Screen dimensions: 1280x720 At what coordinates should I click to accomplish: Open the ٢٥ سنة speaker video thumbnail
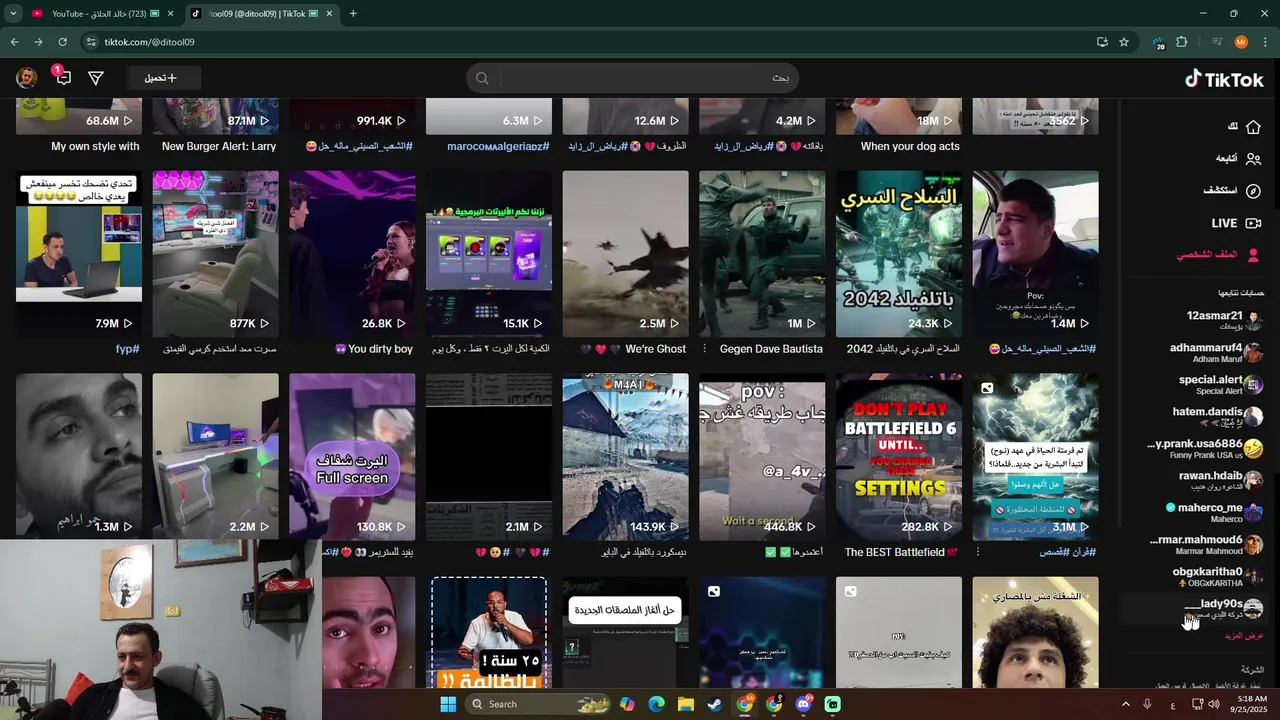489,632
